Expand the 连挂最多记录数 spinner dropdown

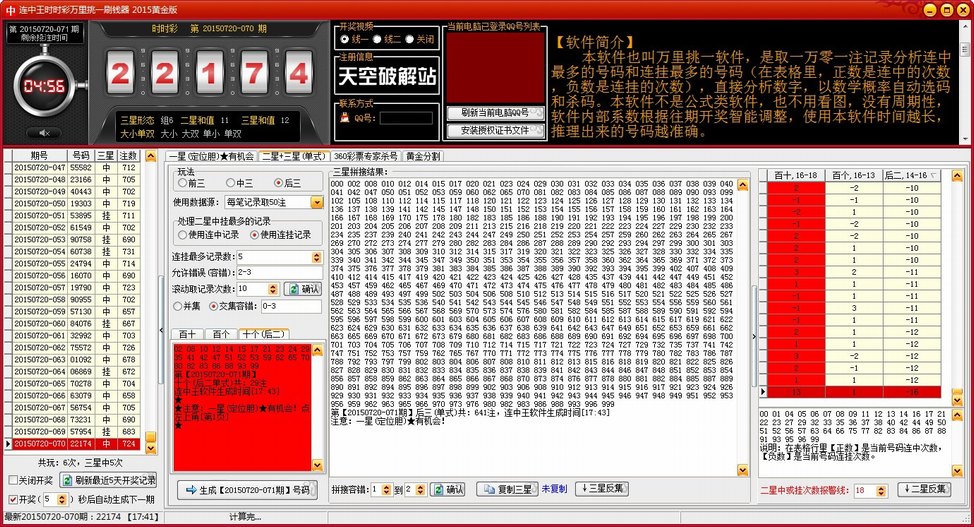tap(317, 257)
